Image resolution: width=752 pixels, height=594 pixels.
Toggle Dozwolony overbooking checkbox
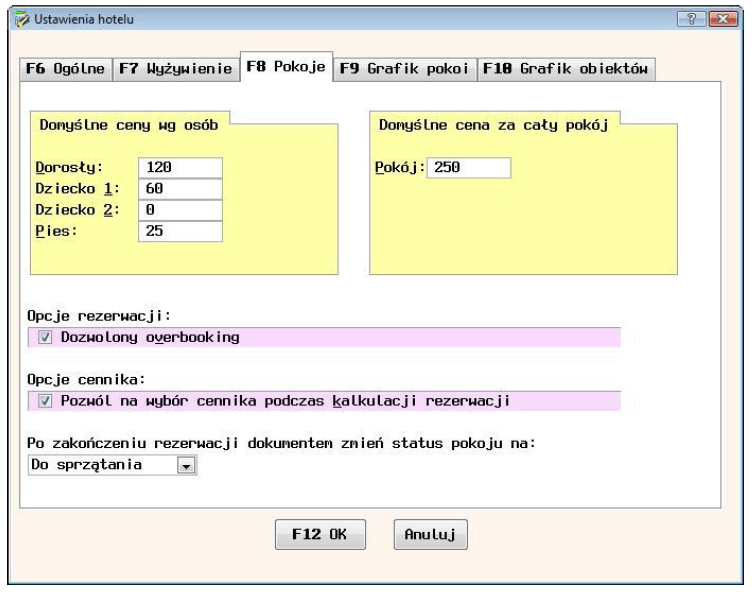(x=45, y=338)
